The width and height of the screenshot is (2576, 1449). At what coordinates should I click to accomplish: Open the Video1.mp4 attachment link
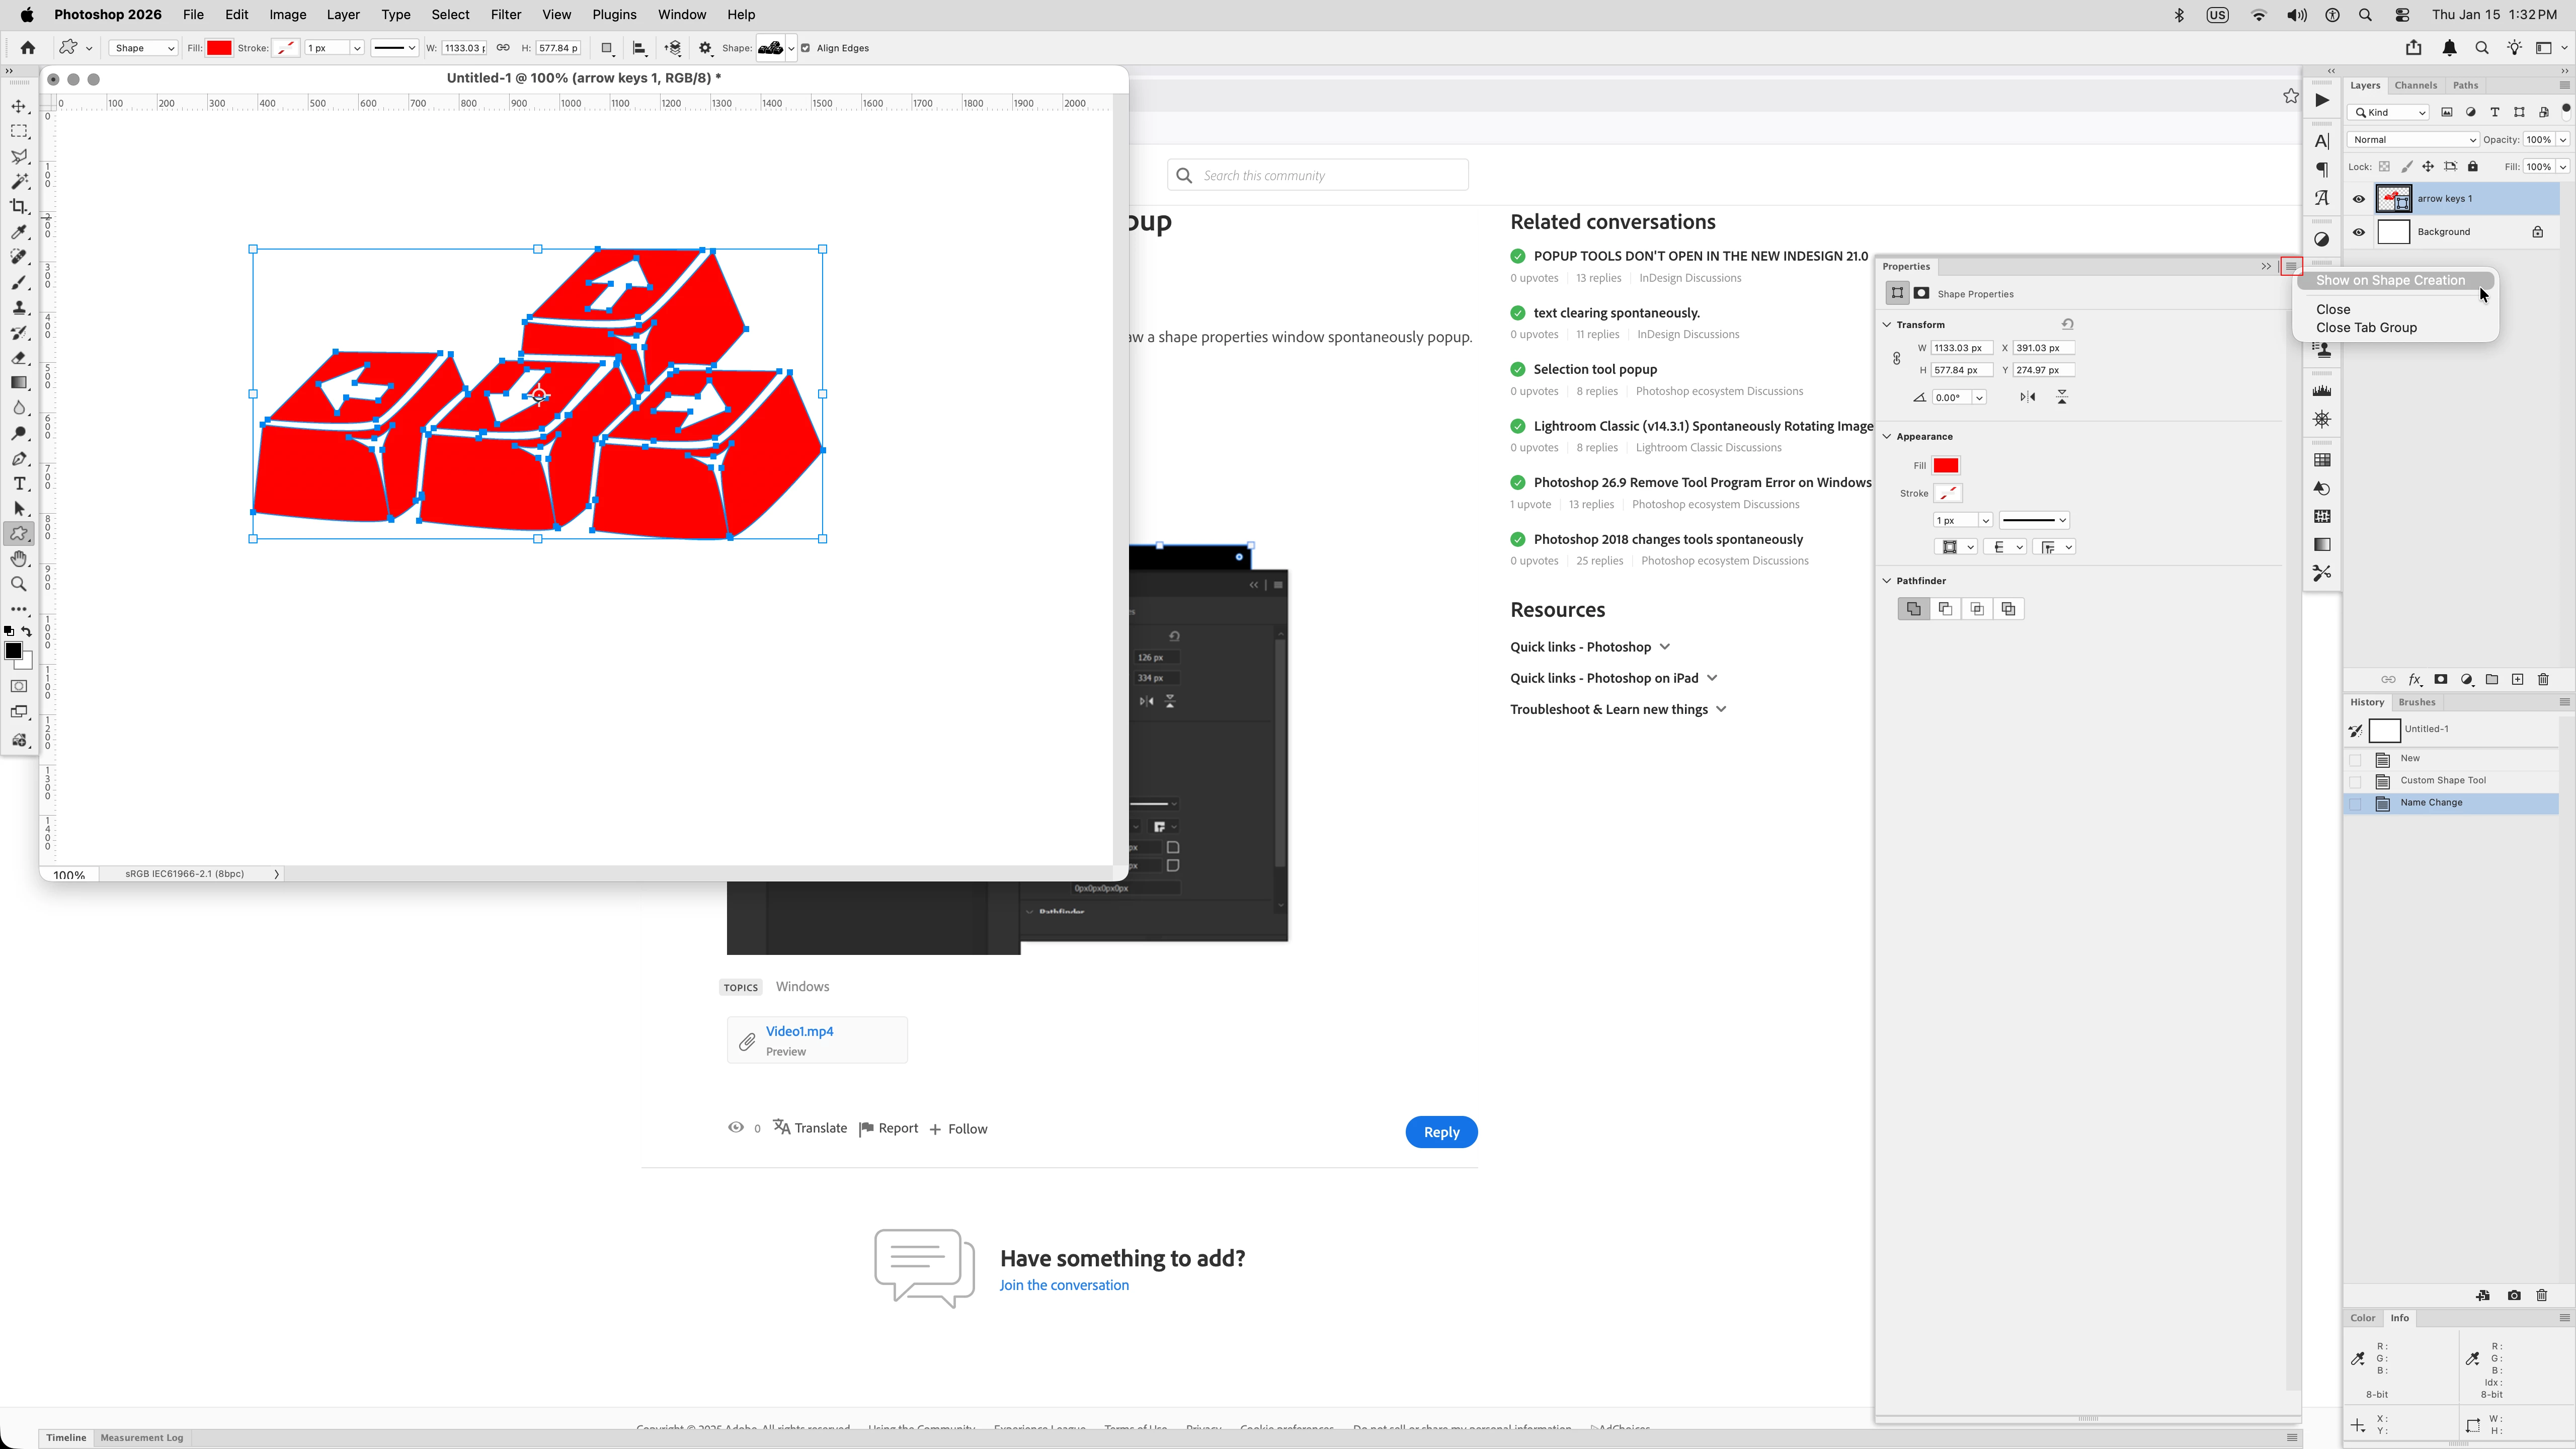pos(800,1031)
